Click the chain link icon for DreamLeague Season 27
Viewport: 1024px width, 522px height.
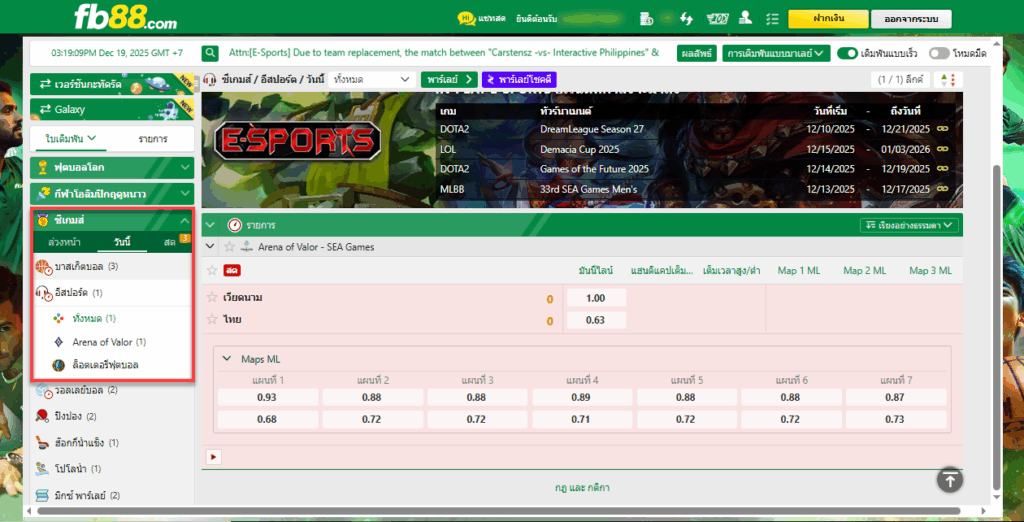(941, 129)
